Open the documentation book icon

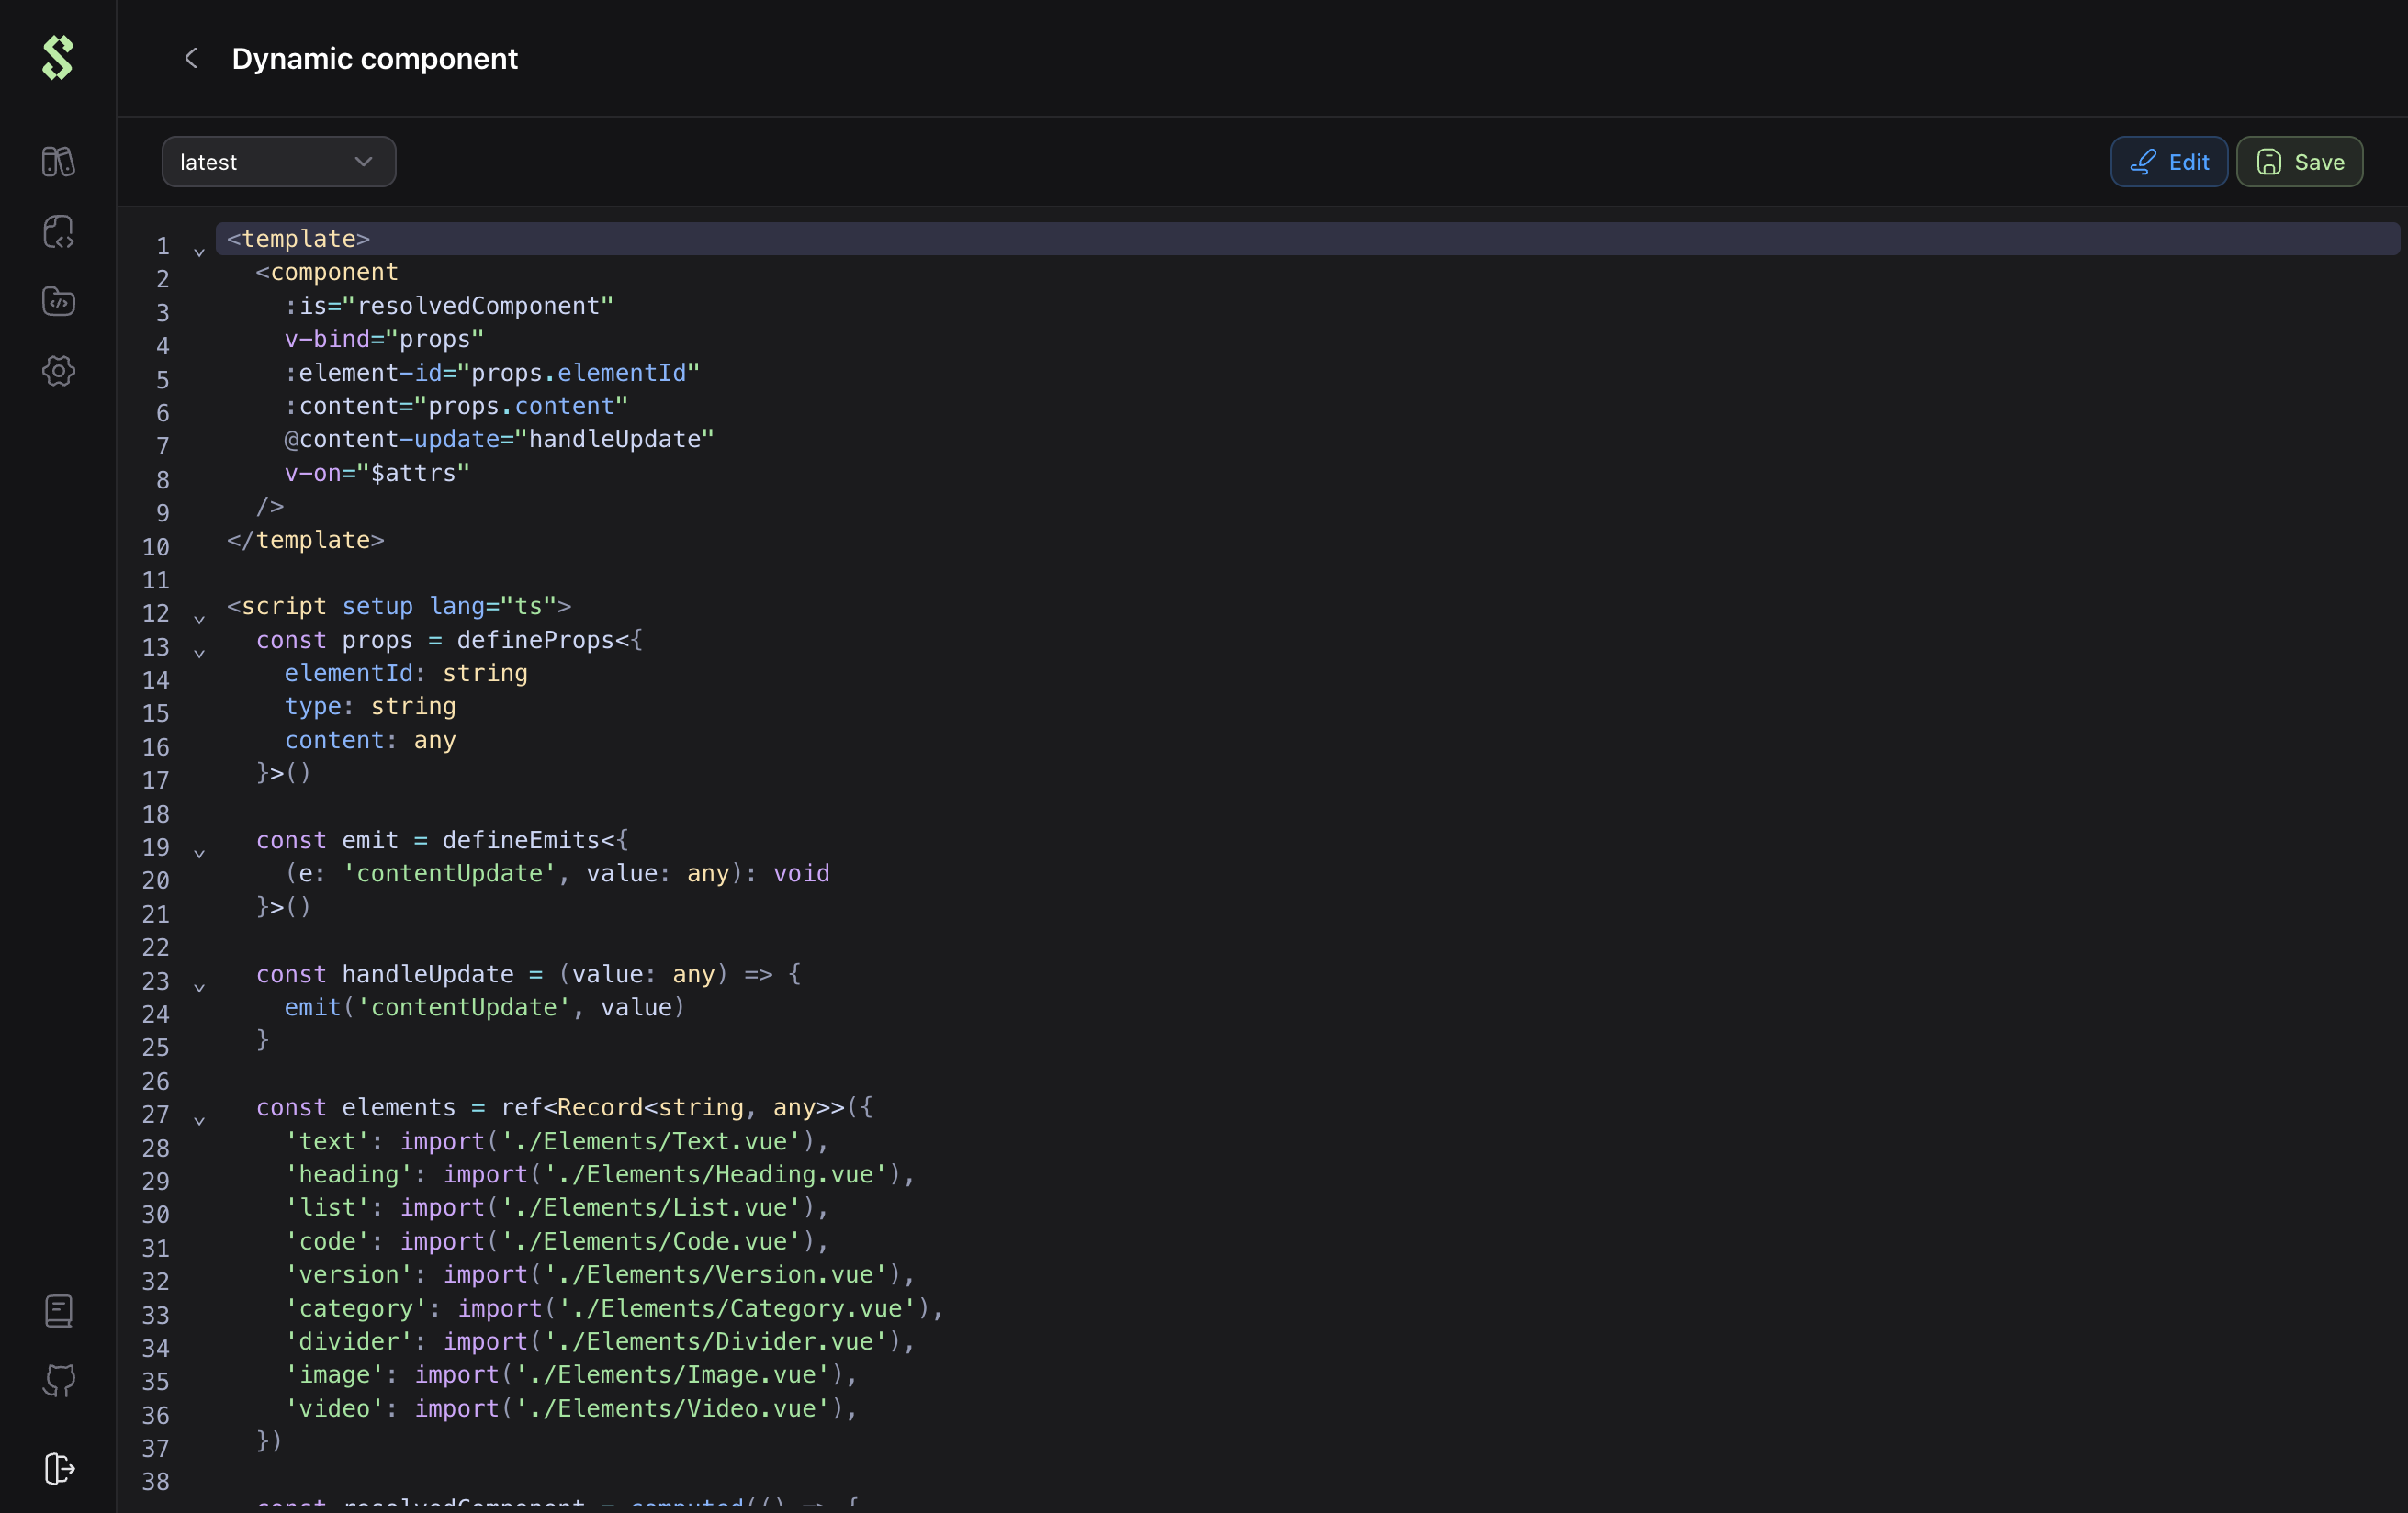point(58,1310)
